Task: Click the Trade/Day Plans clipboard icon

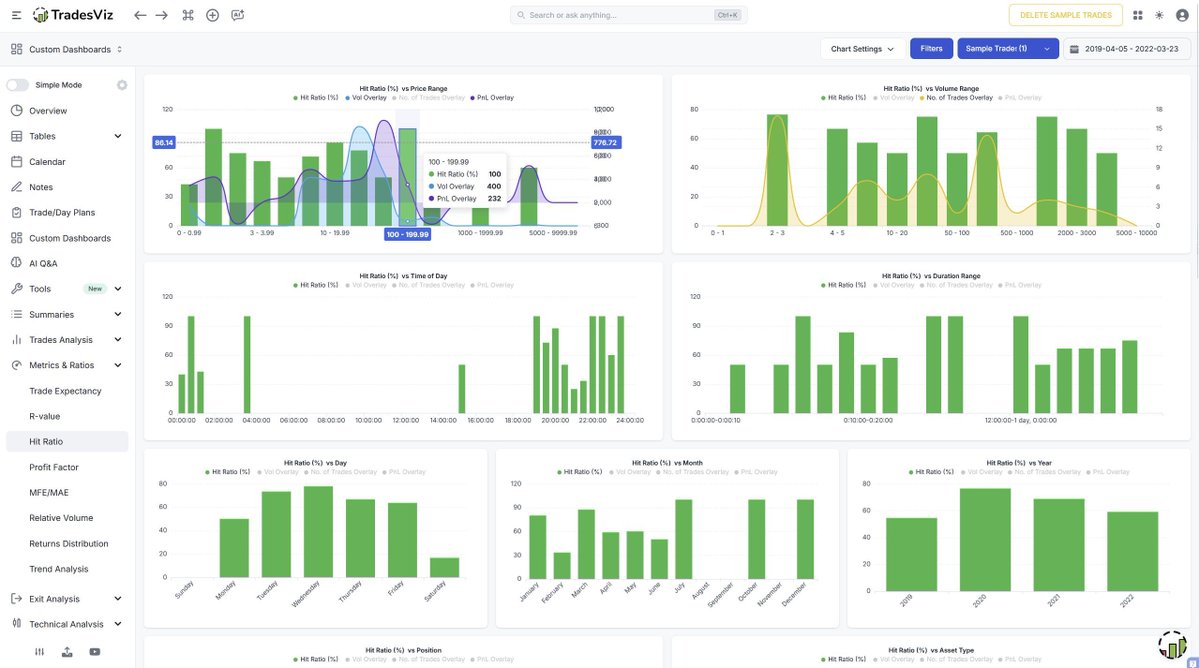Action: tap(17, 212)
